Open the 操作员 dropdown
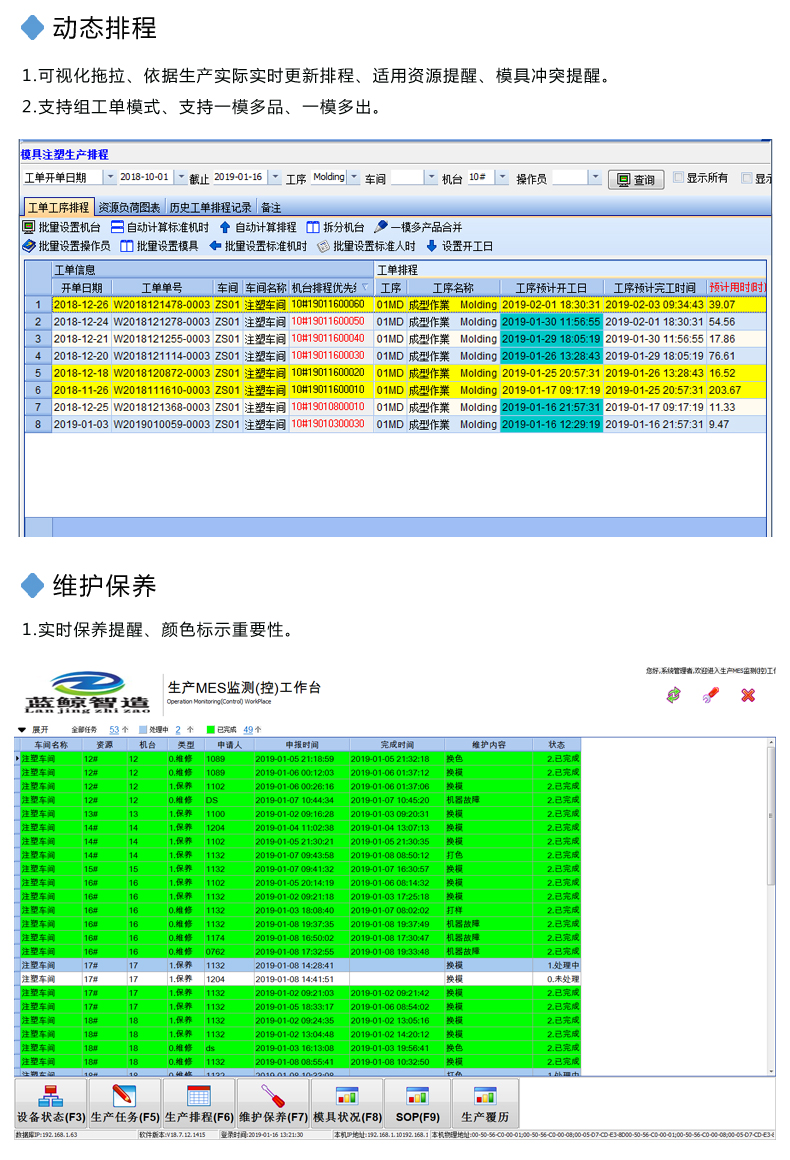Viewport: 790px width, 1160px height. tap(594, 178)
